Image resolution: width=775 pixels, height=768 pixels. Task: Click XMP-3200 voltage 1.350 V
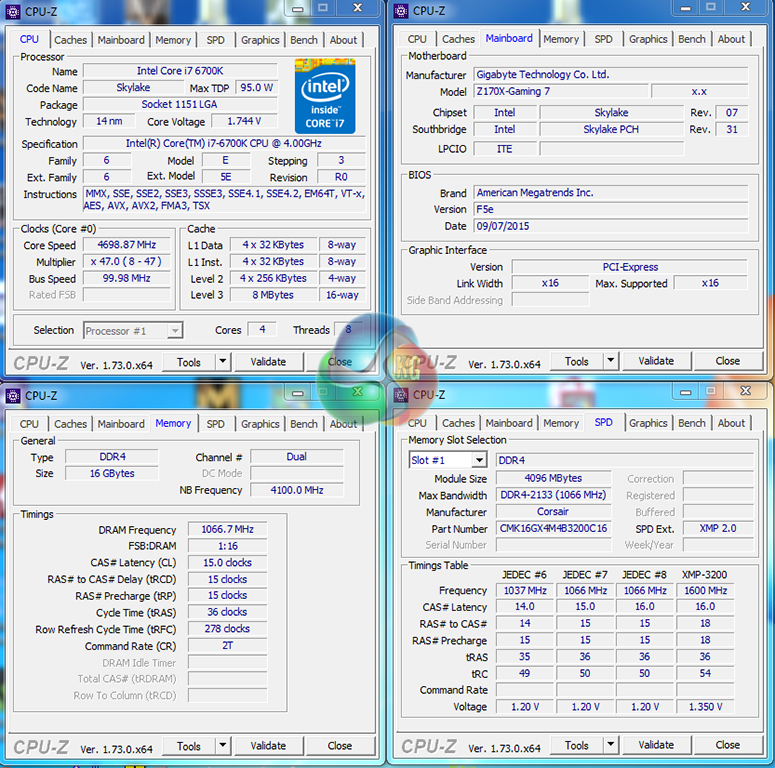705,707
